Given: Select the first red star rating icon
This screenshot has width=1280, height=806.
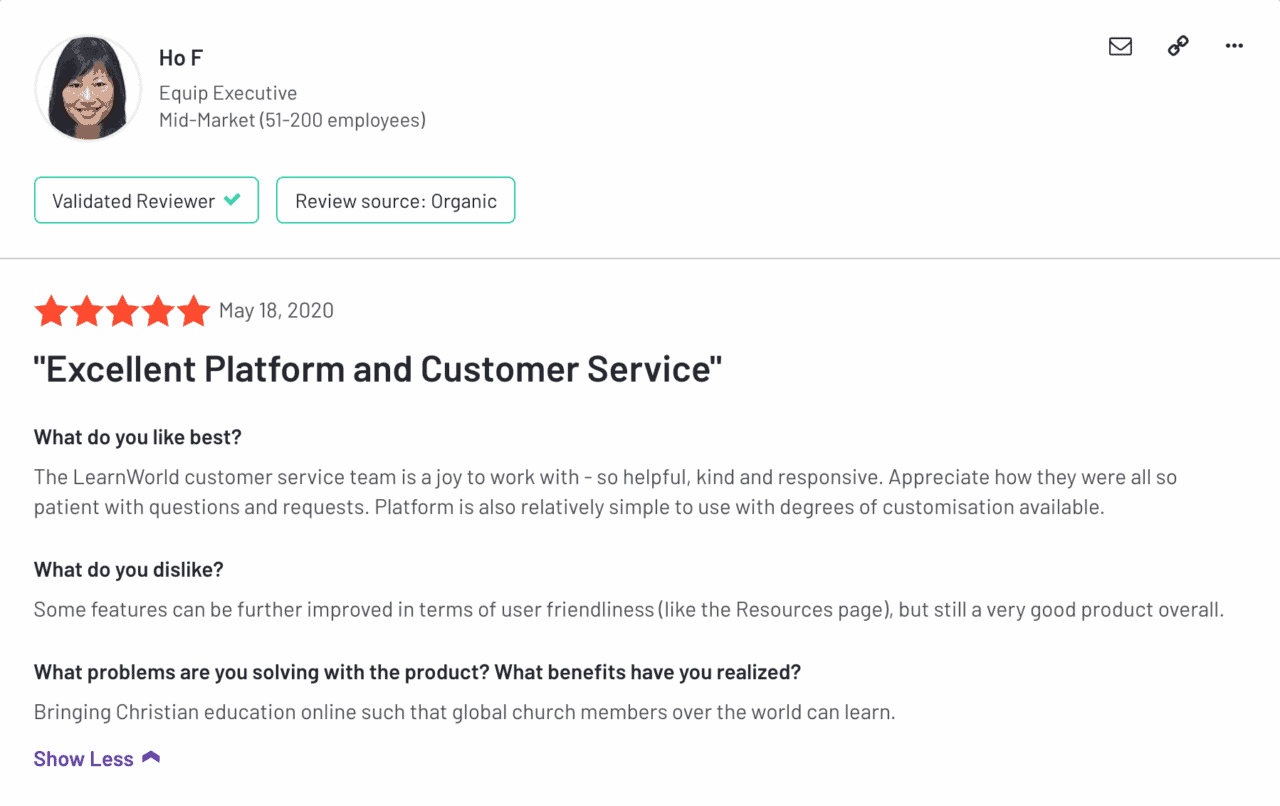Looking at the screenshot, I should [52, 310].
